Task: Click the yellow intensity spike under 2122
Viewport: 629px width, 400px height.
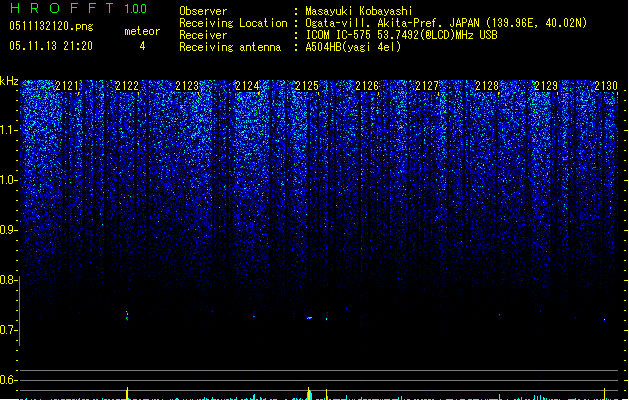Action: pos(127,394)
